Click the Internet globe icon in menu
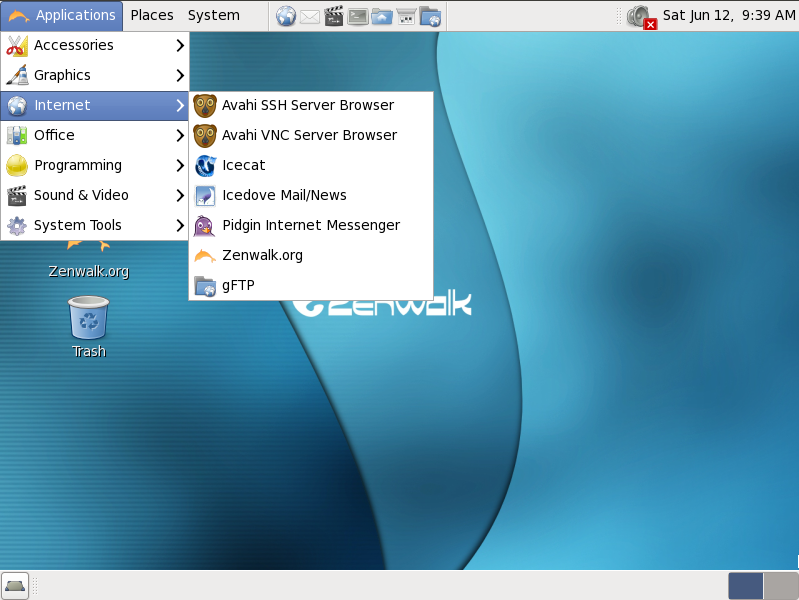799x600 pixels. (17, 106)
